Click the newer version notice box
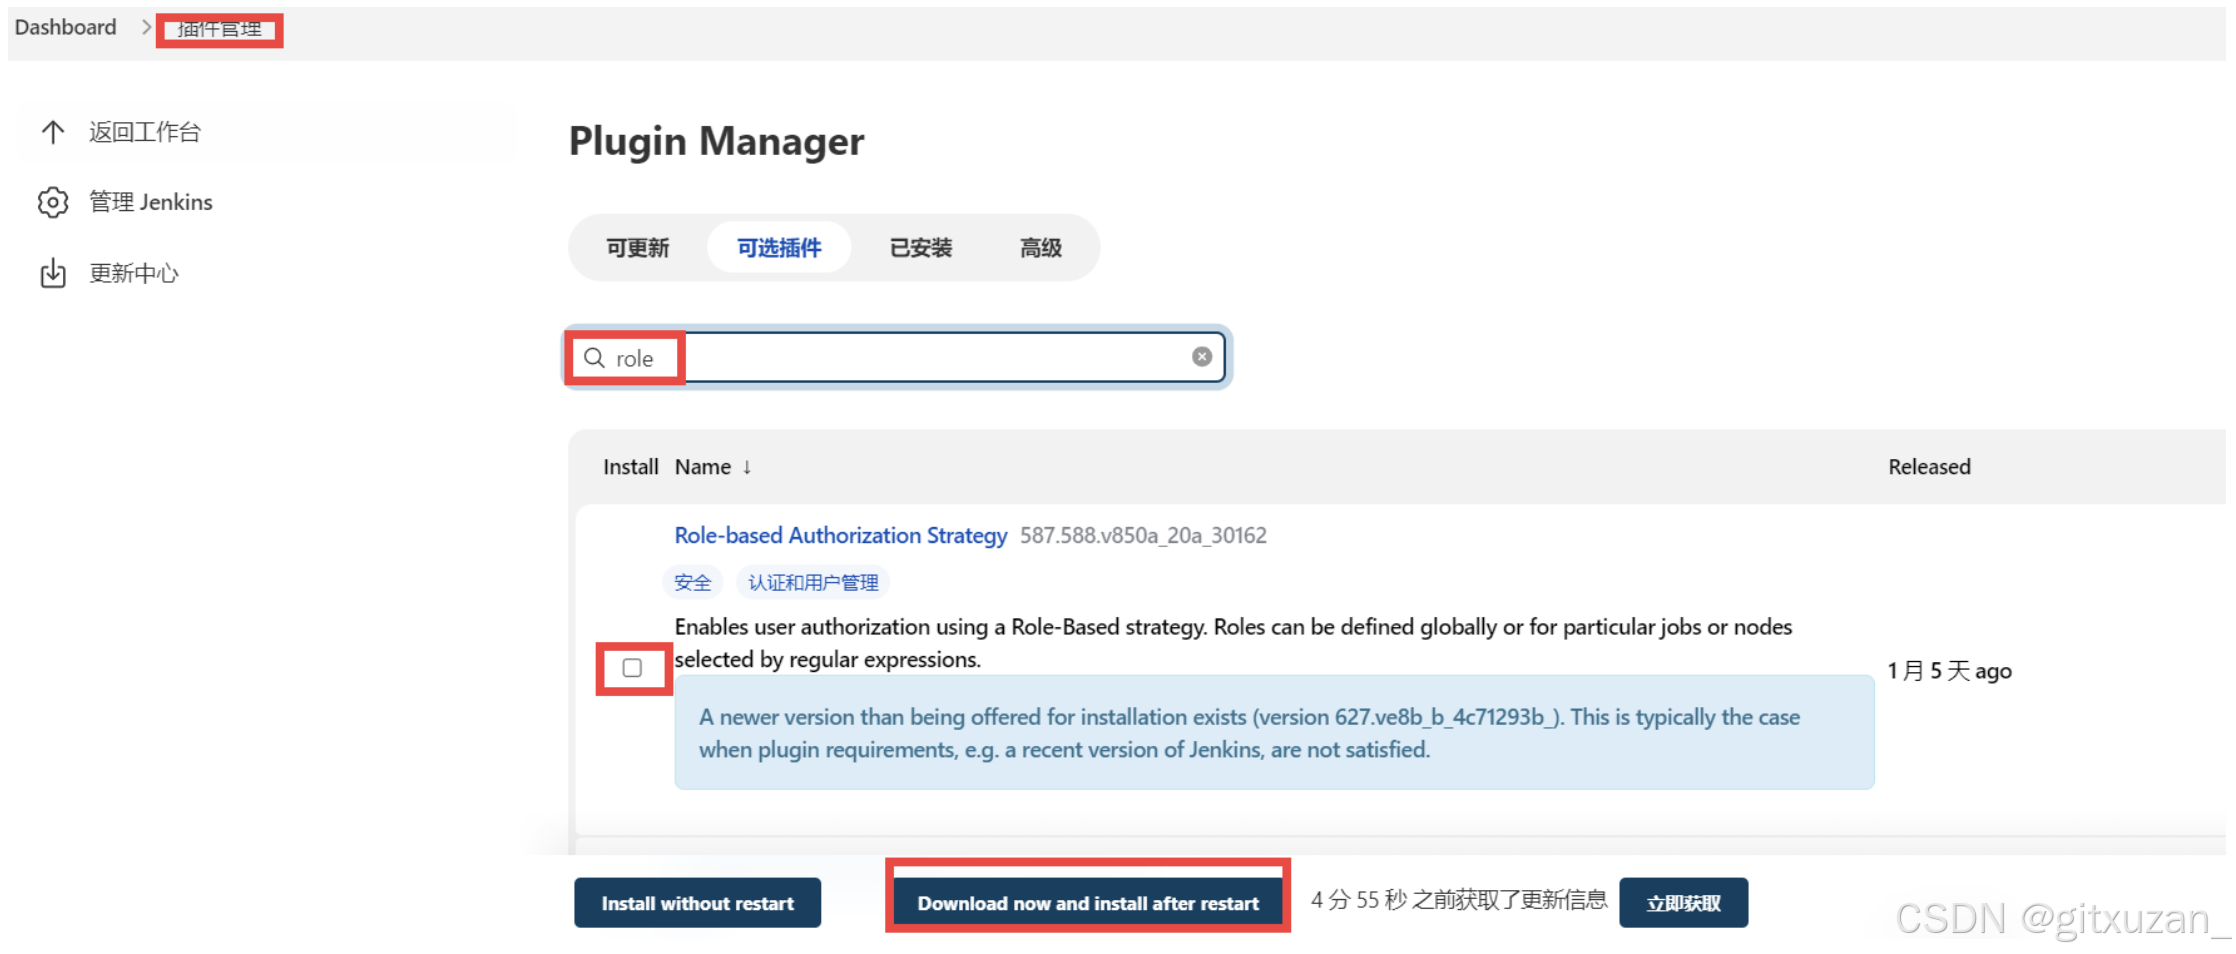This screenshot has height=954, width=2236. (x=1274, y=733)
